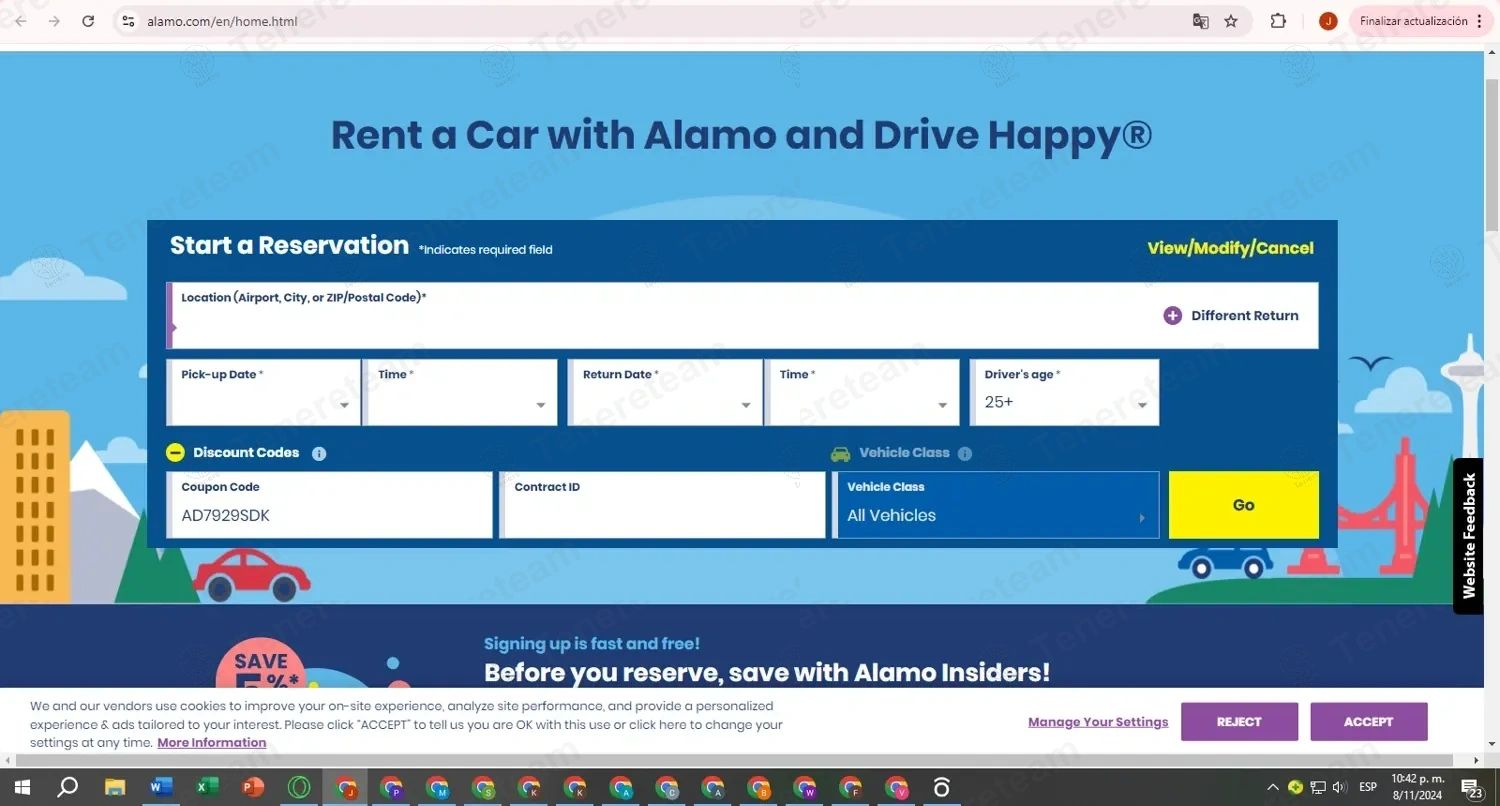The height and width of the screenshot is (806, 1500).
Task: Click the yellow Go button
Action: point(1244,505)
